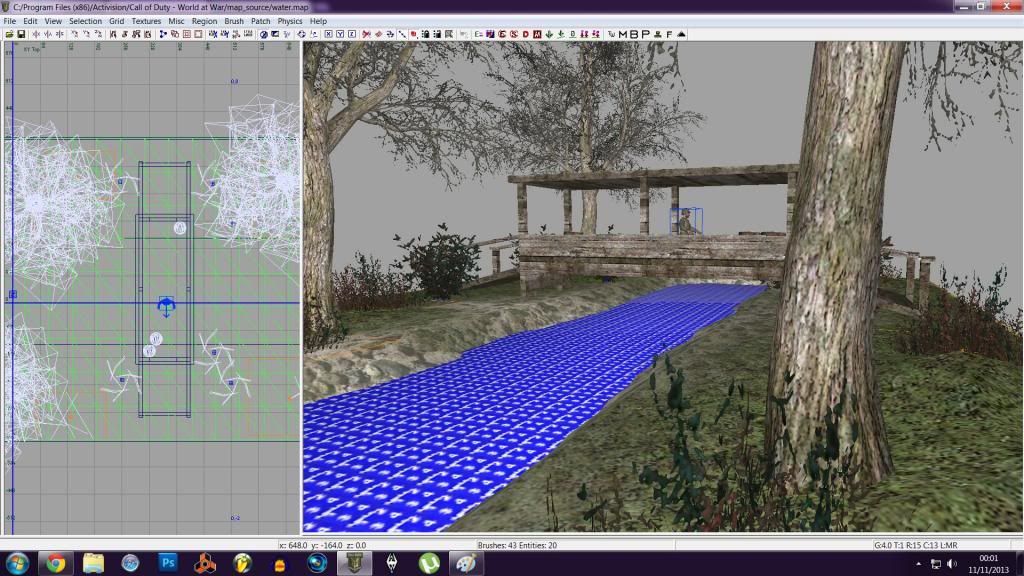This screenshot has width=1024, height=576.
Task: Click the diagonal line toolbar icon
Action: [x=402, y=34]
